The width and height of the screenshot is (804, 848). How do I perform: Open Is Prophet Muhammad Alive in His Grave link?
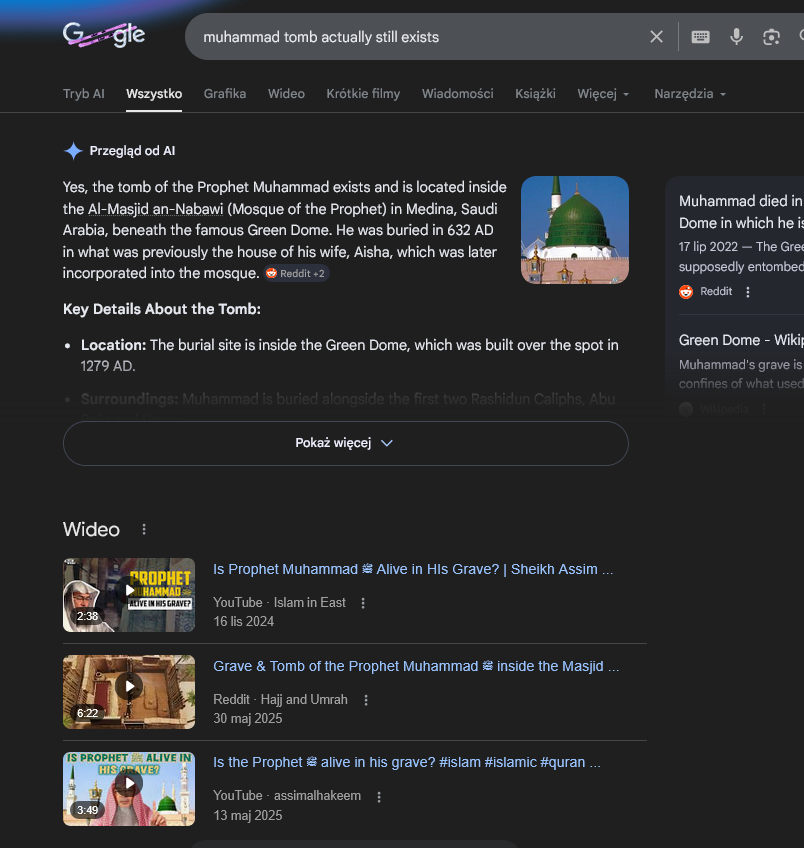(413, 569)
